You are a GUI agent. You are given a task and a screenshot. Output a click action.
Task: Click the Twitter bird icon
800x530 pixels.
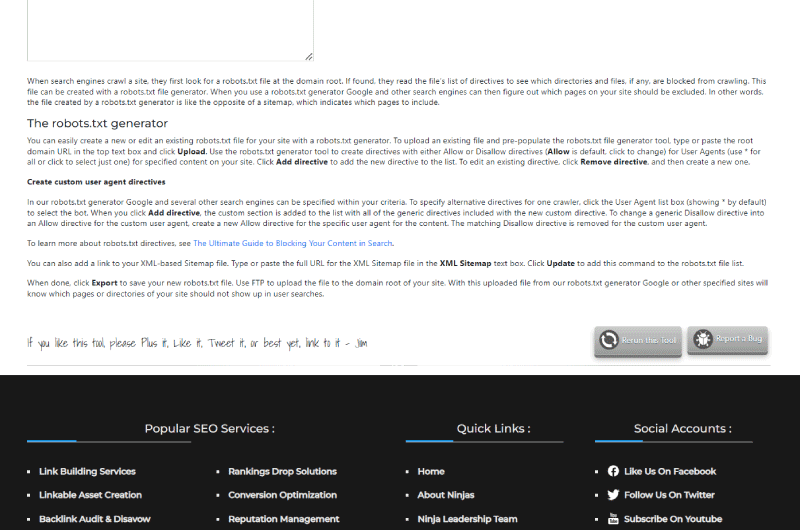click(613, 495)
